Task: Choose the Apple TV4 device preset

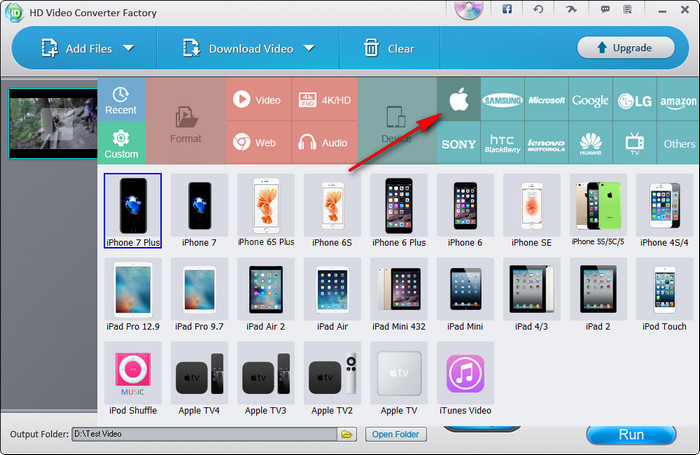Action: coord(199,383)
